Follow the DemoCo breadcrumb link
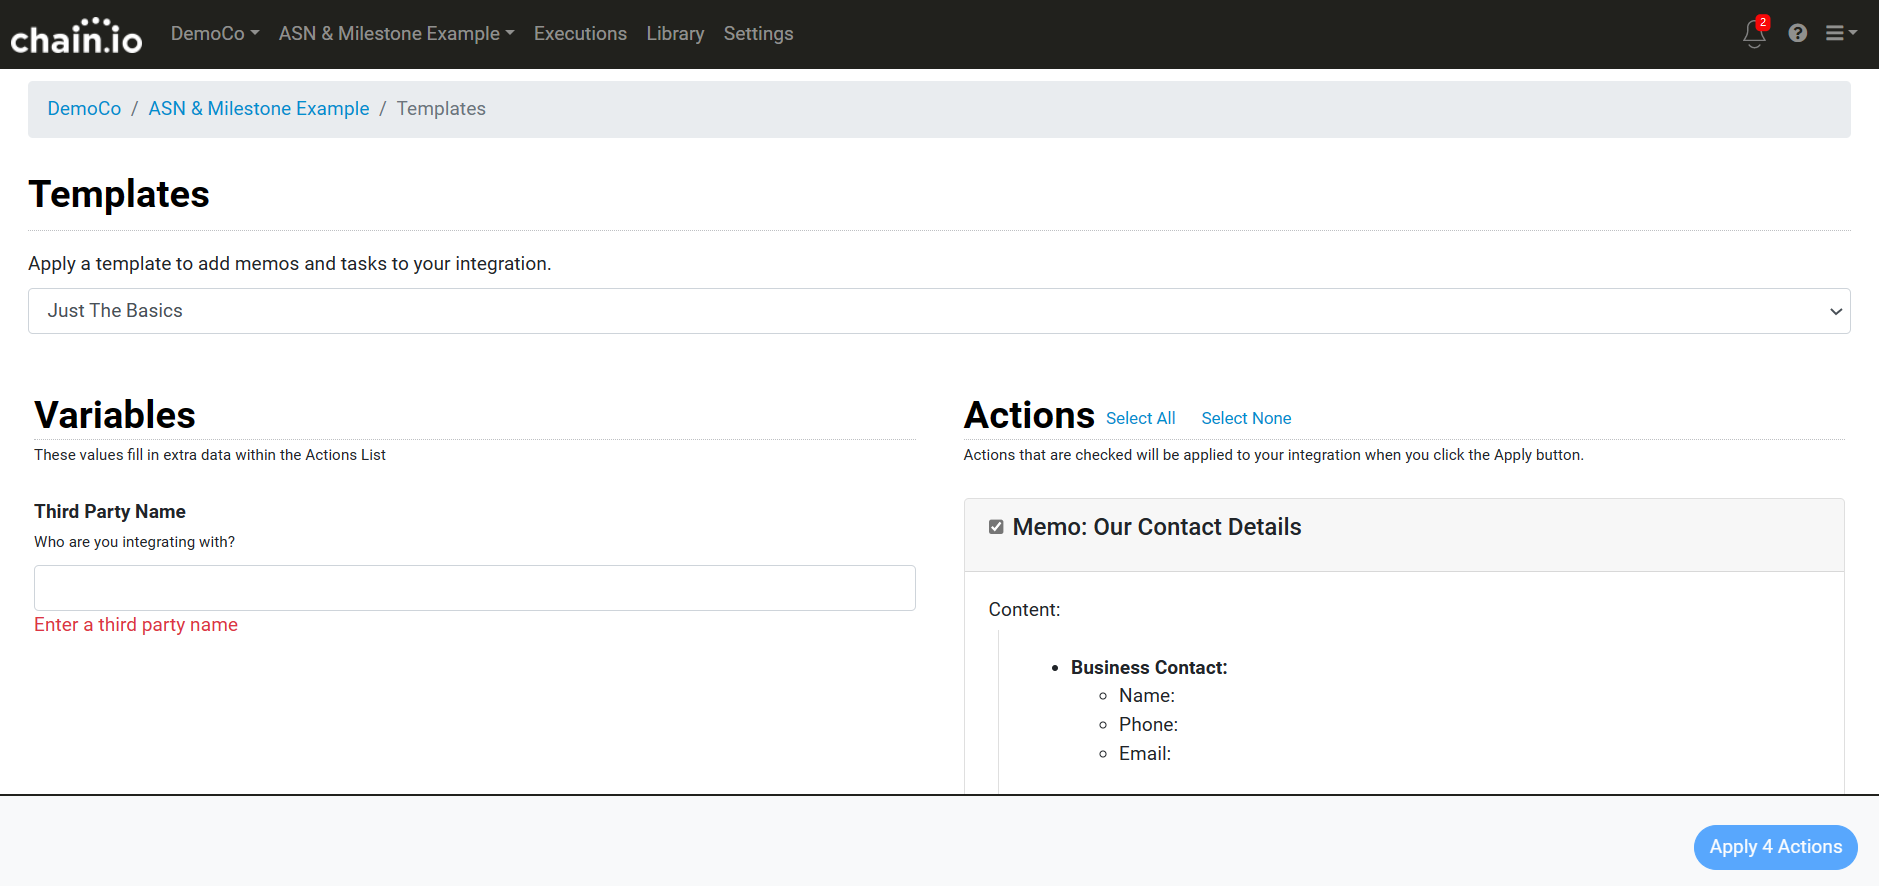Image resolution: width=1879 pixels, height=886 pixels. [84, 108]
